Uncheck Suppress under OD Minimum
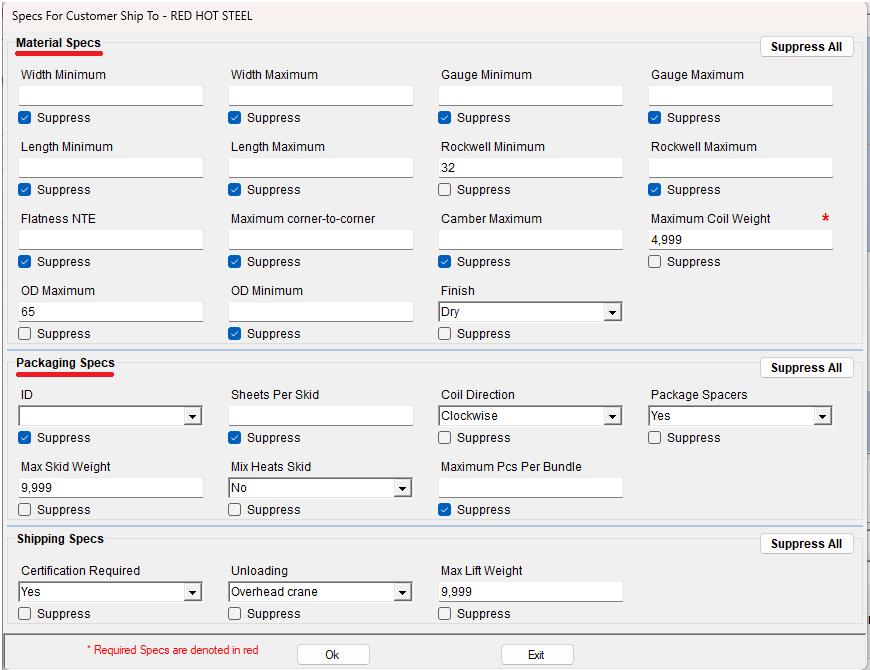Screen dimensions: 870x670 pyautogui.click(x=235, y=334)
